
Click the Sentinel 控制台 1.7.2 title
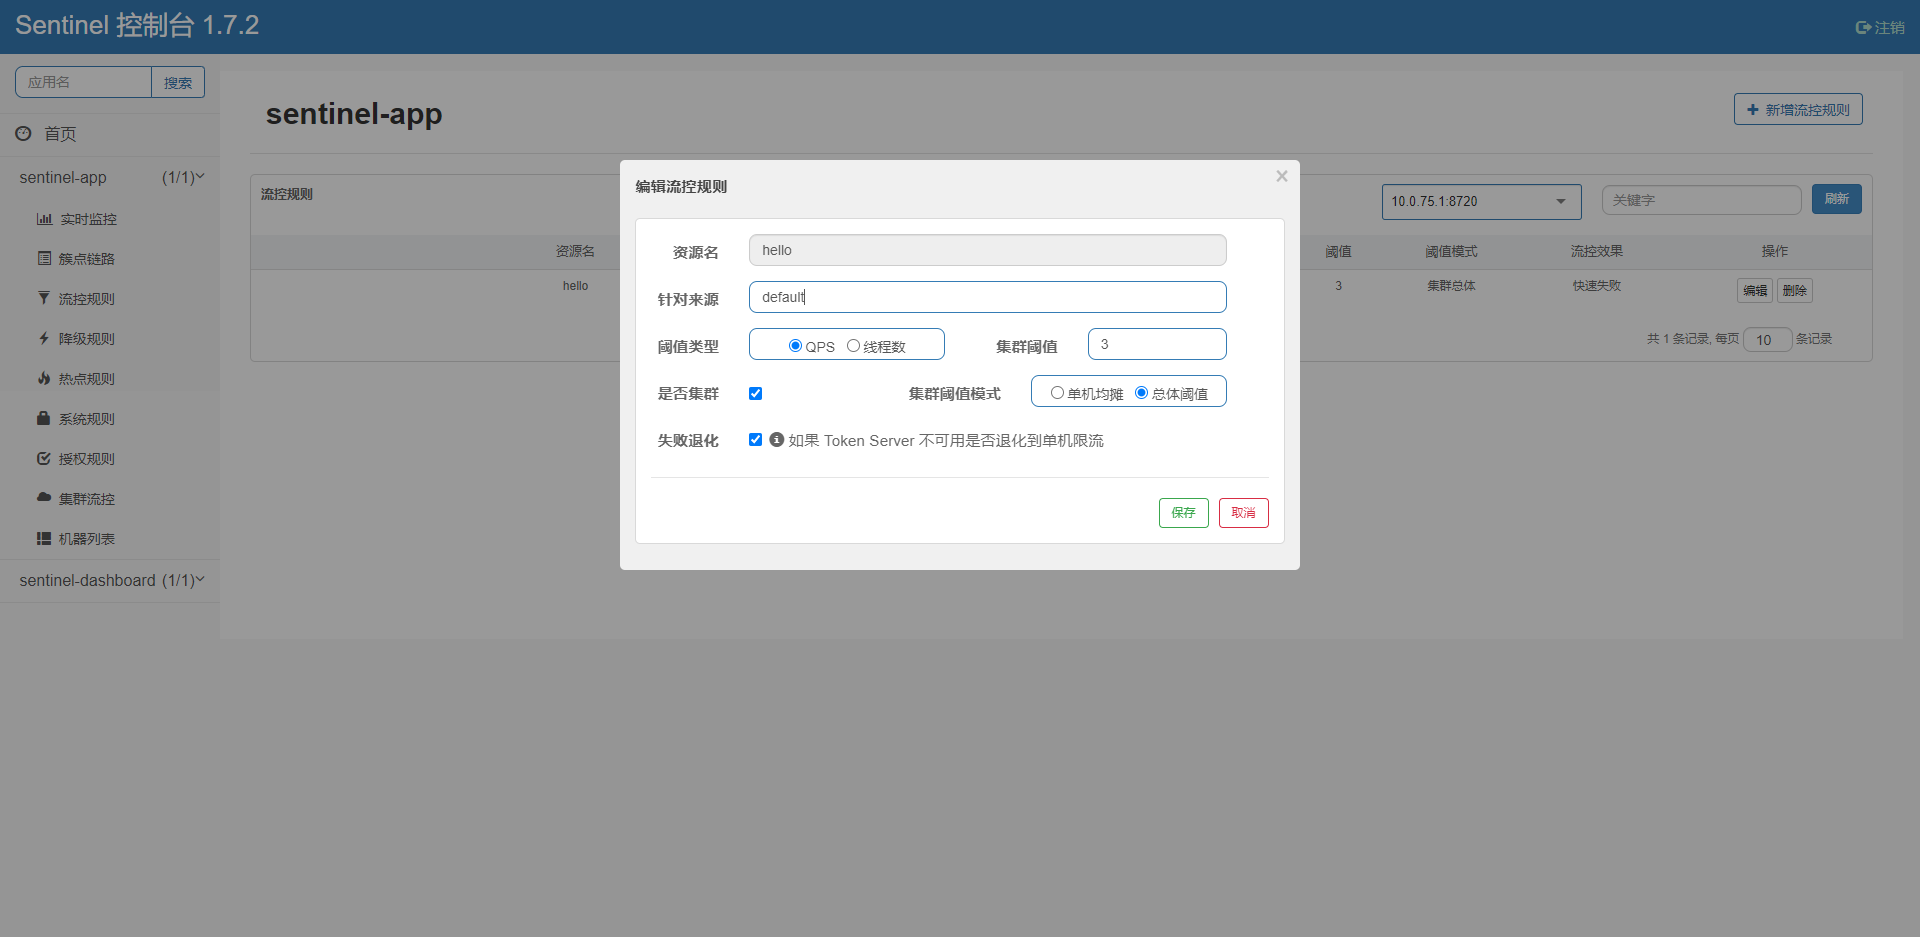tap(137, 26)
